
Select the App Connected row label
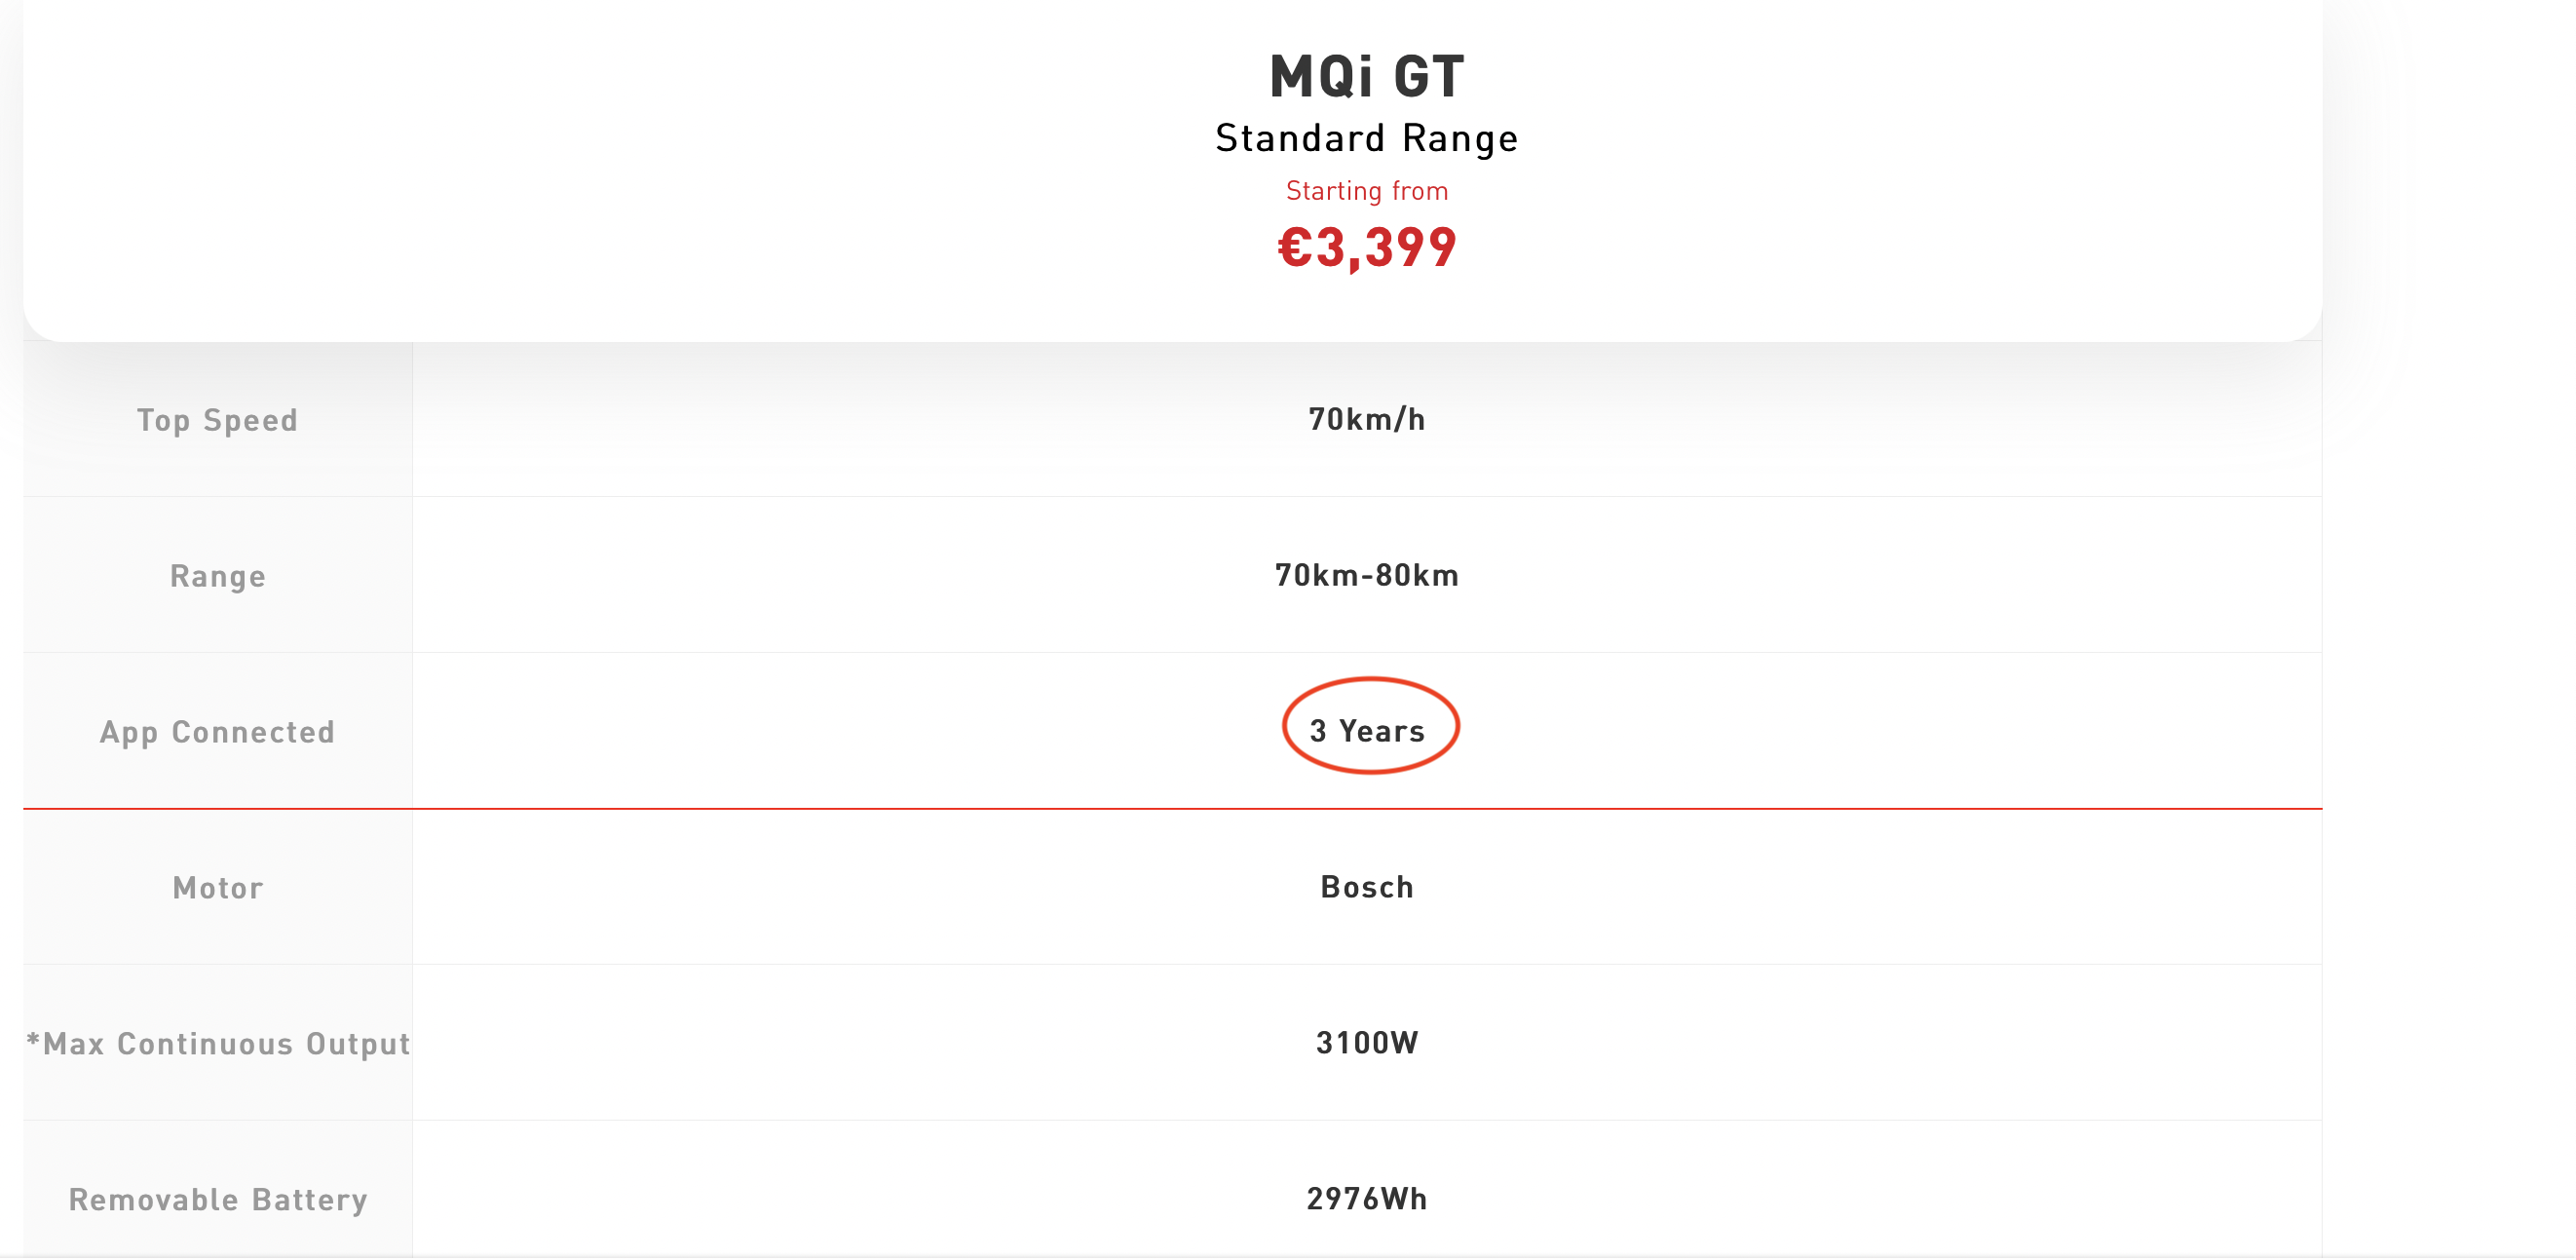[217, 732]
